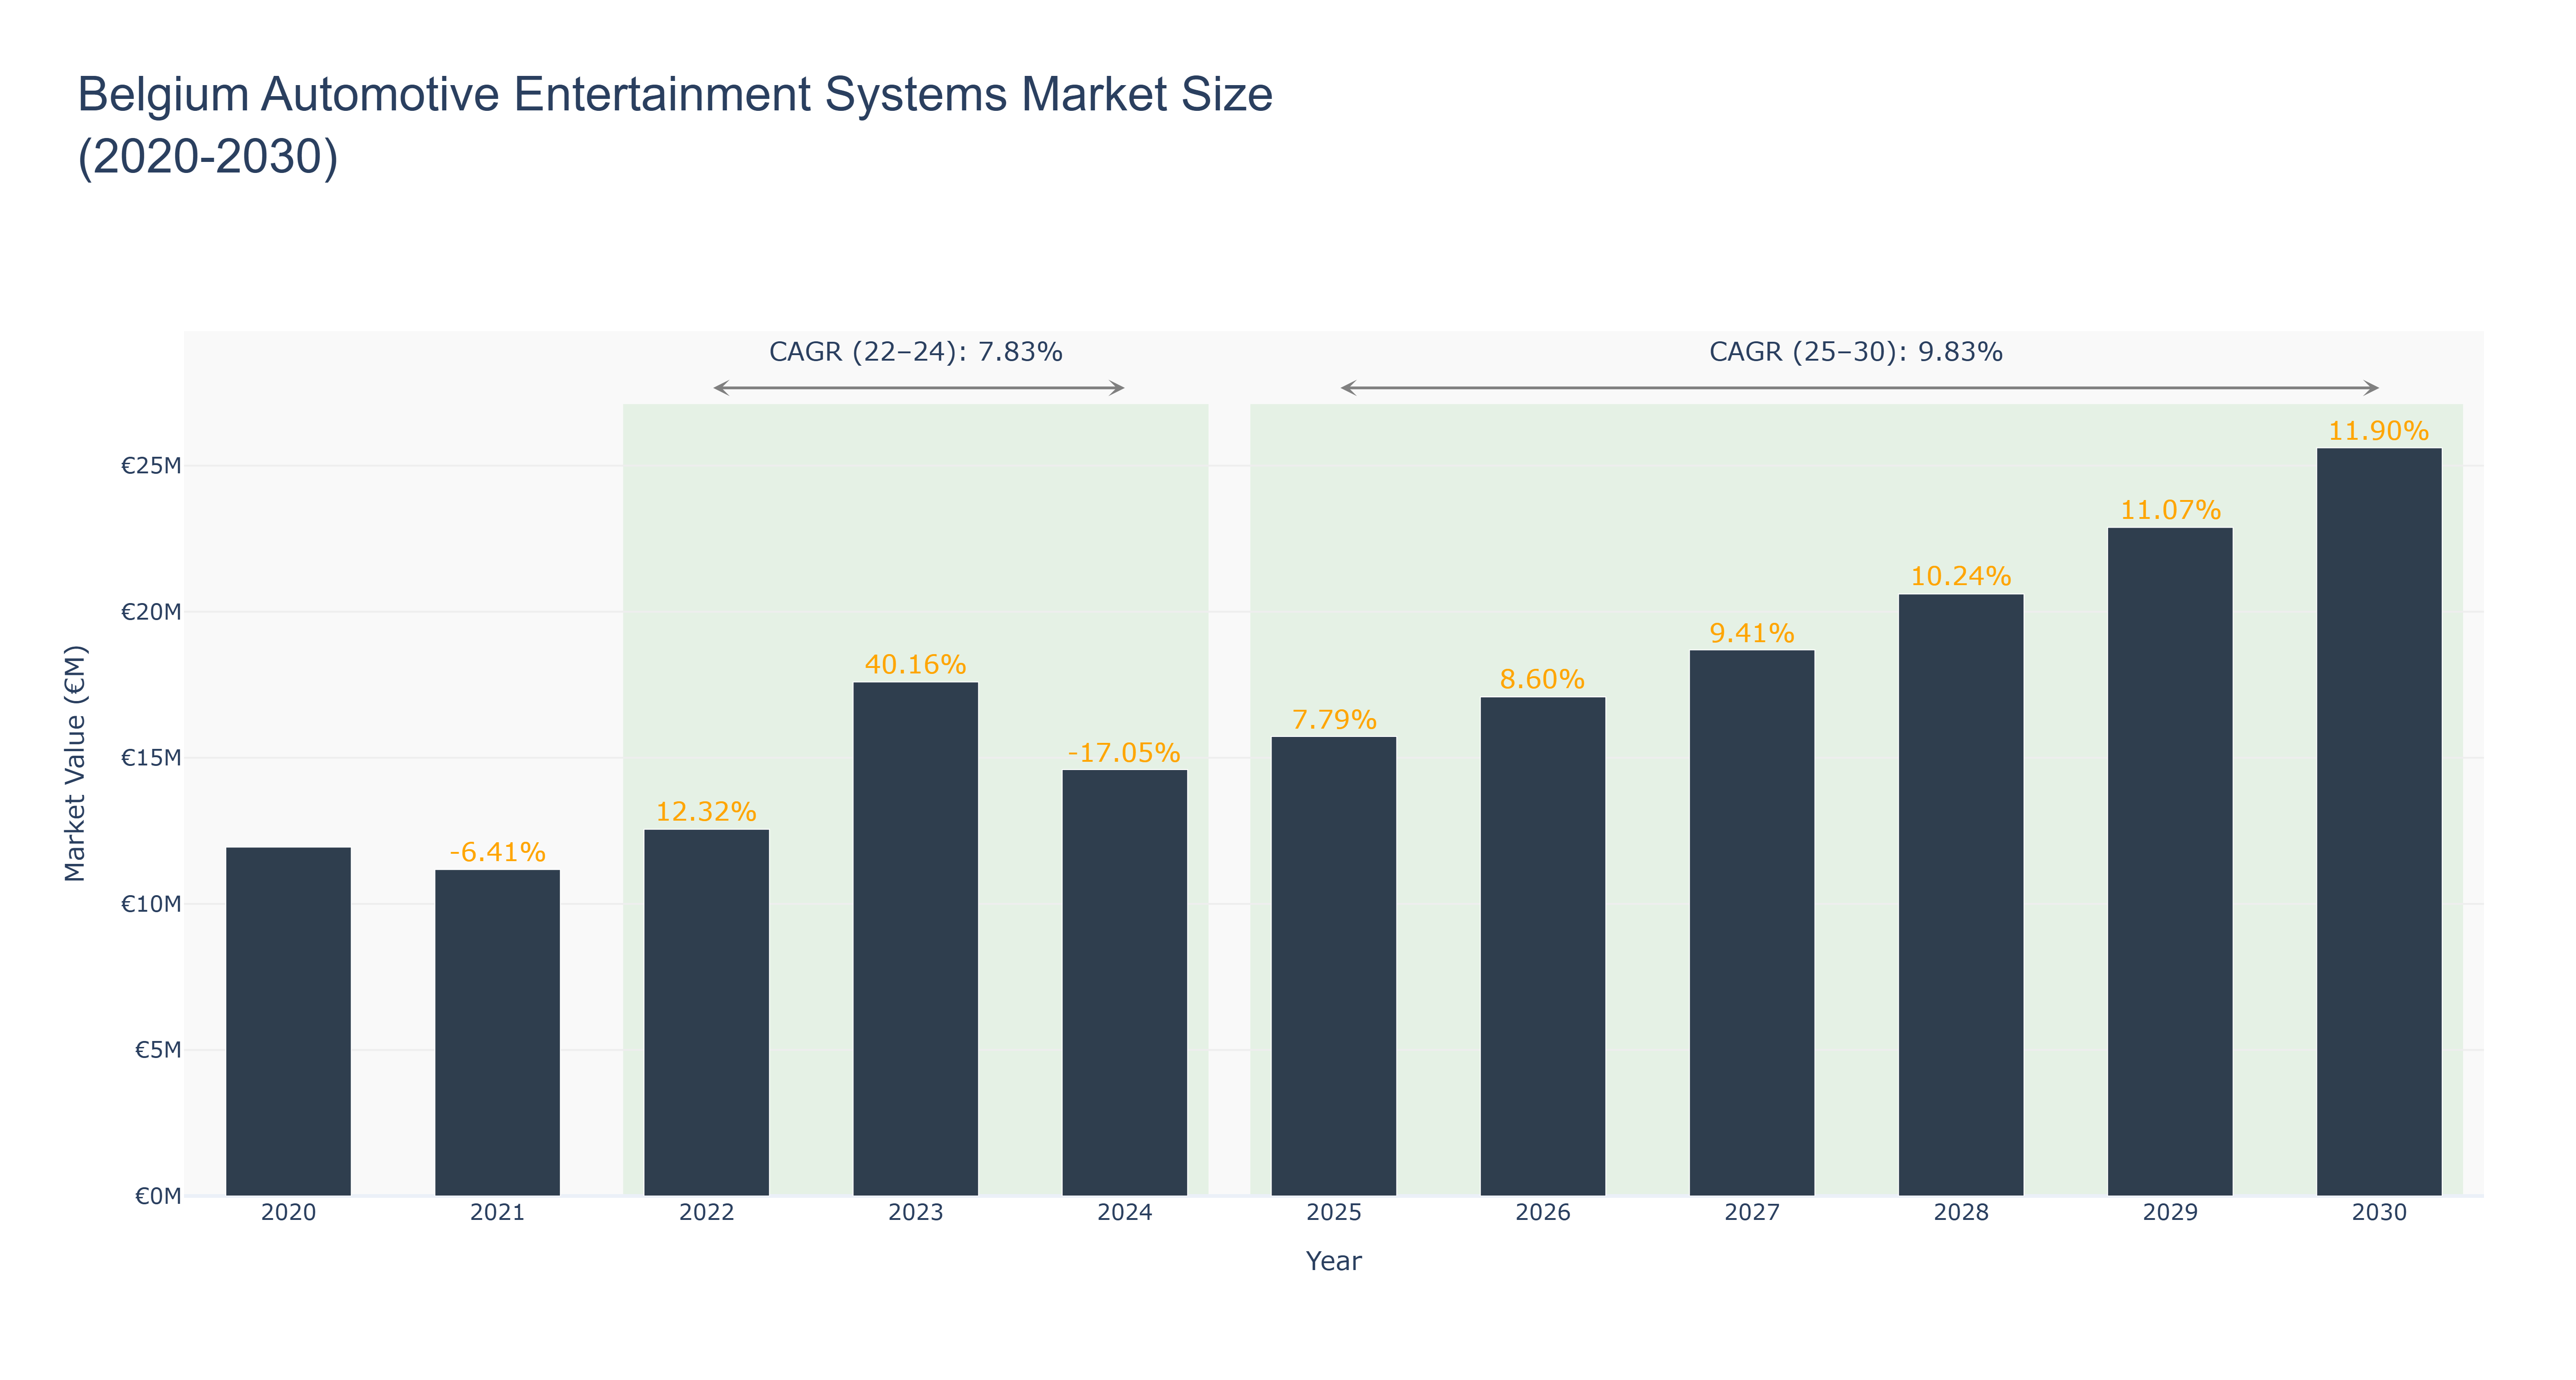The height and width of the screenshot is (1380, 2576).
Task: Click the 11.90% growth label
Action: 2378,431
